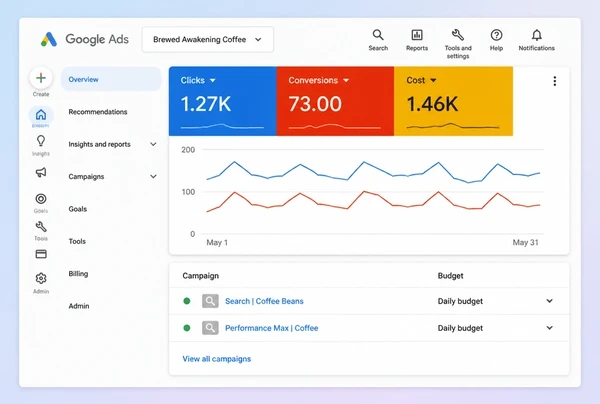The width and height of the screenshot is (600, 404).
Task: Select the Insights lightbulb icon
Action: 41,141
